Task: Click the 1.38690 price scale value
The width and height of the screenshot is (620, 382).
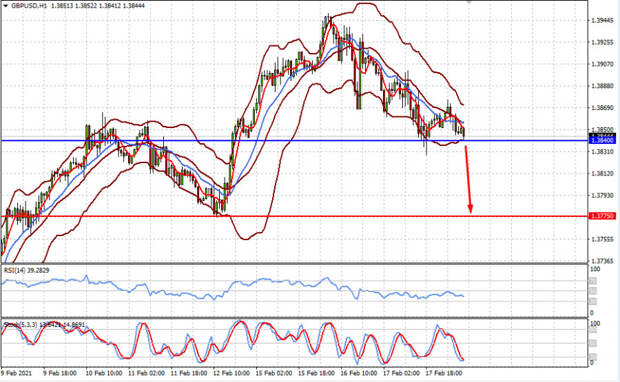Action: point(602,108)
